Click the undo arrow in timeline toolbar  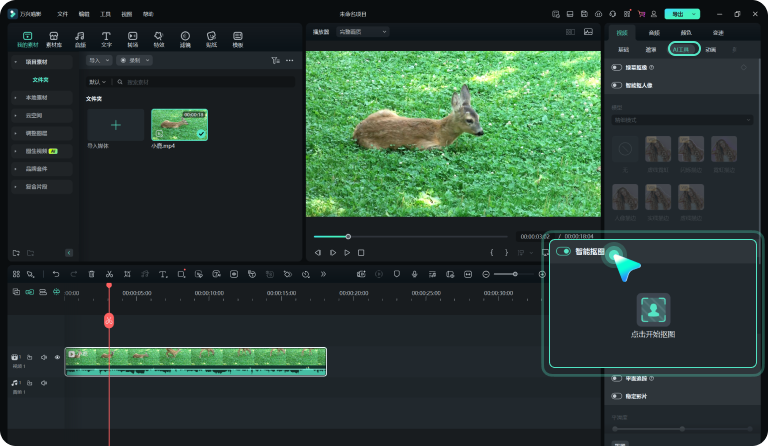[56, 274]
